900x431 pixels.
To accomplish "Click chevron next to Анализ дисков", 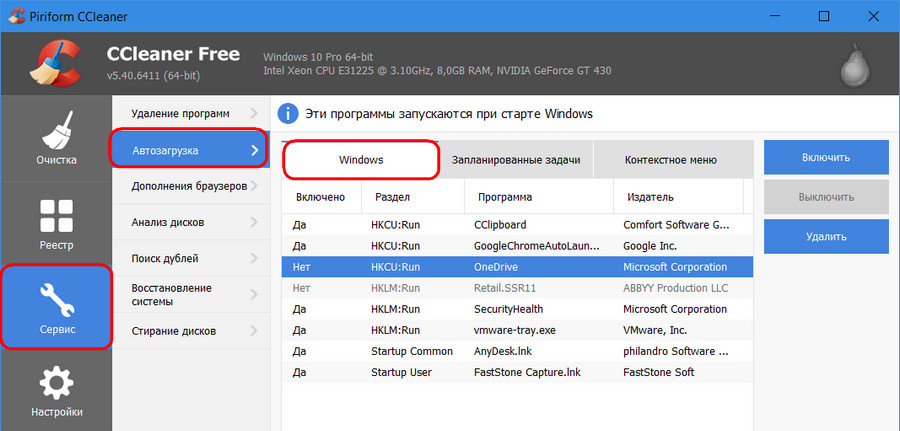I will (x=254, y=222).
